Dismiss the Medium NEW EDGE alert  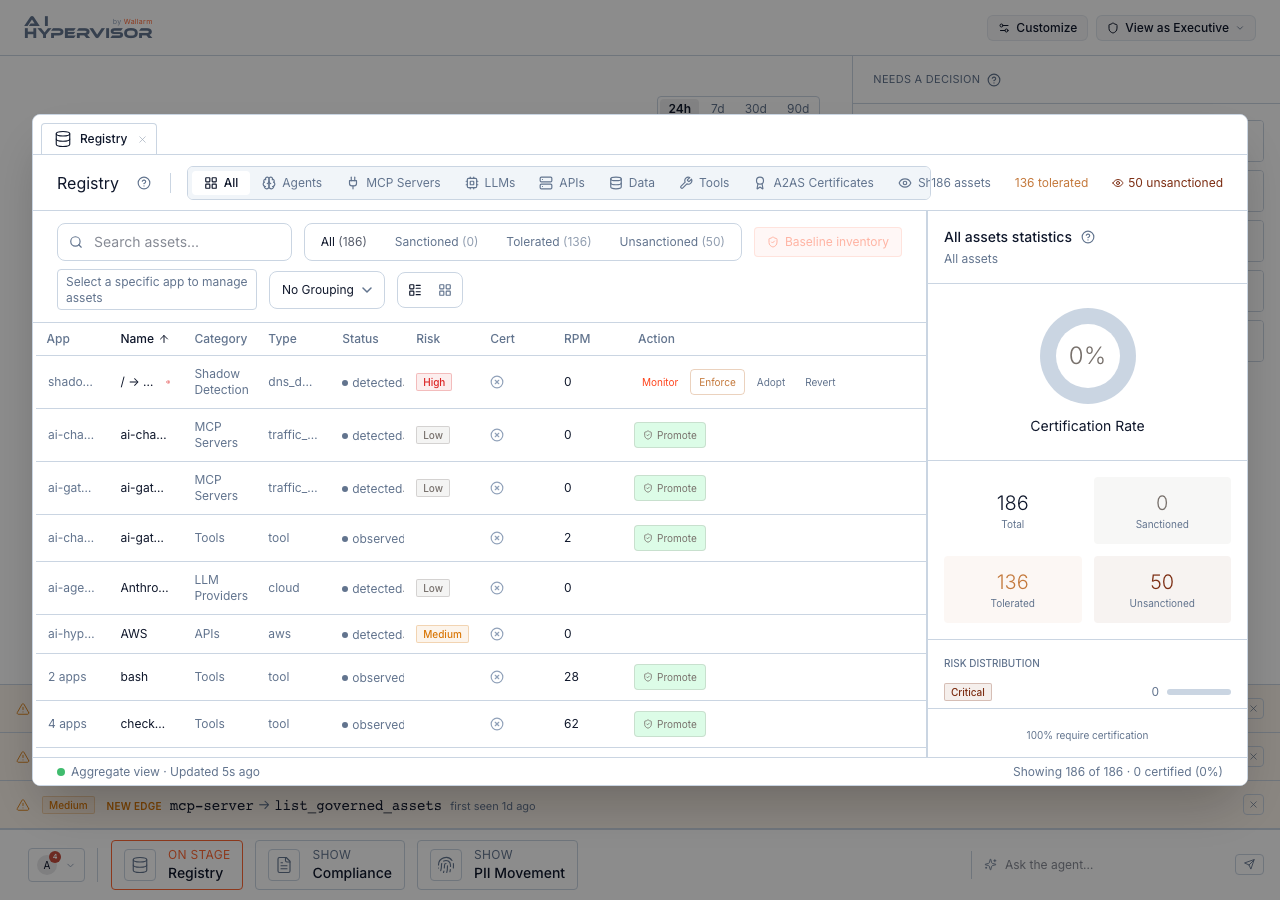[x=1253, y=805]
